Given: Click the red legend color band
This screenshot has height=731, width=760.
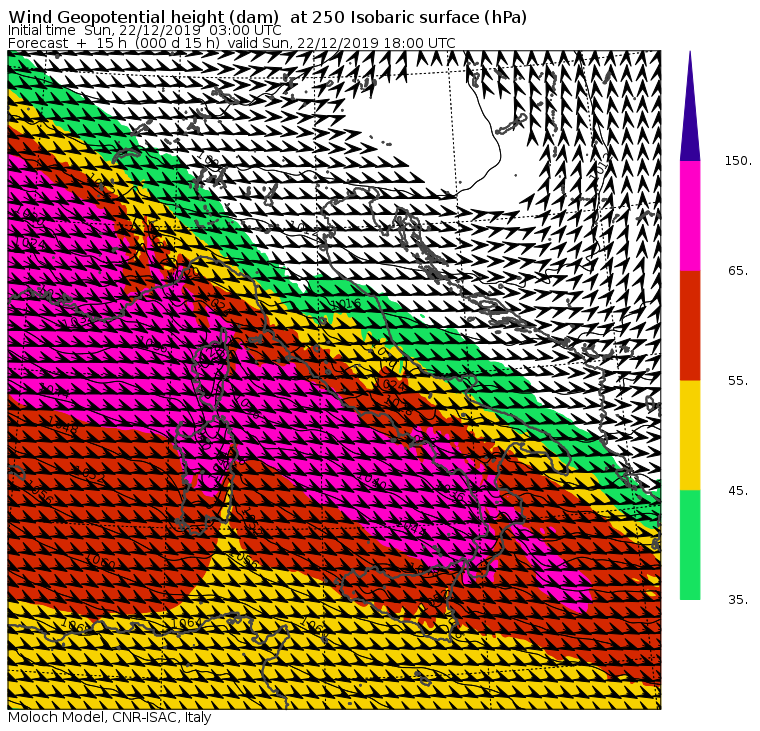Looking at the screenshot, I should point(690,325).
